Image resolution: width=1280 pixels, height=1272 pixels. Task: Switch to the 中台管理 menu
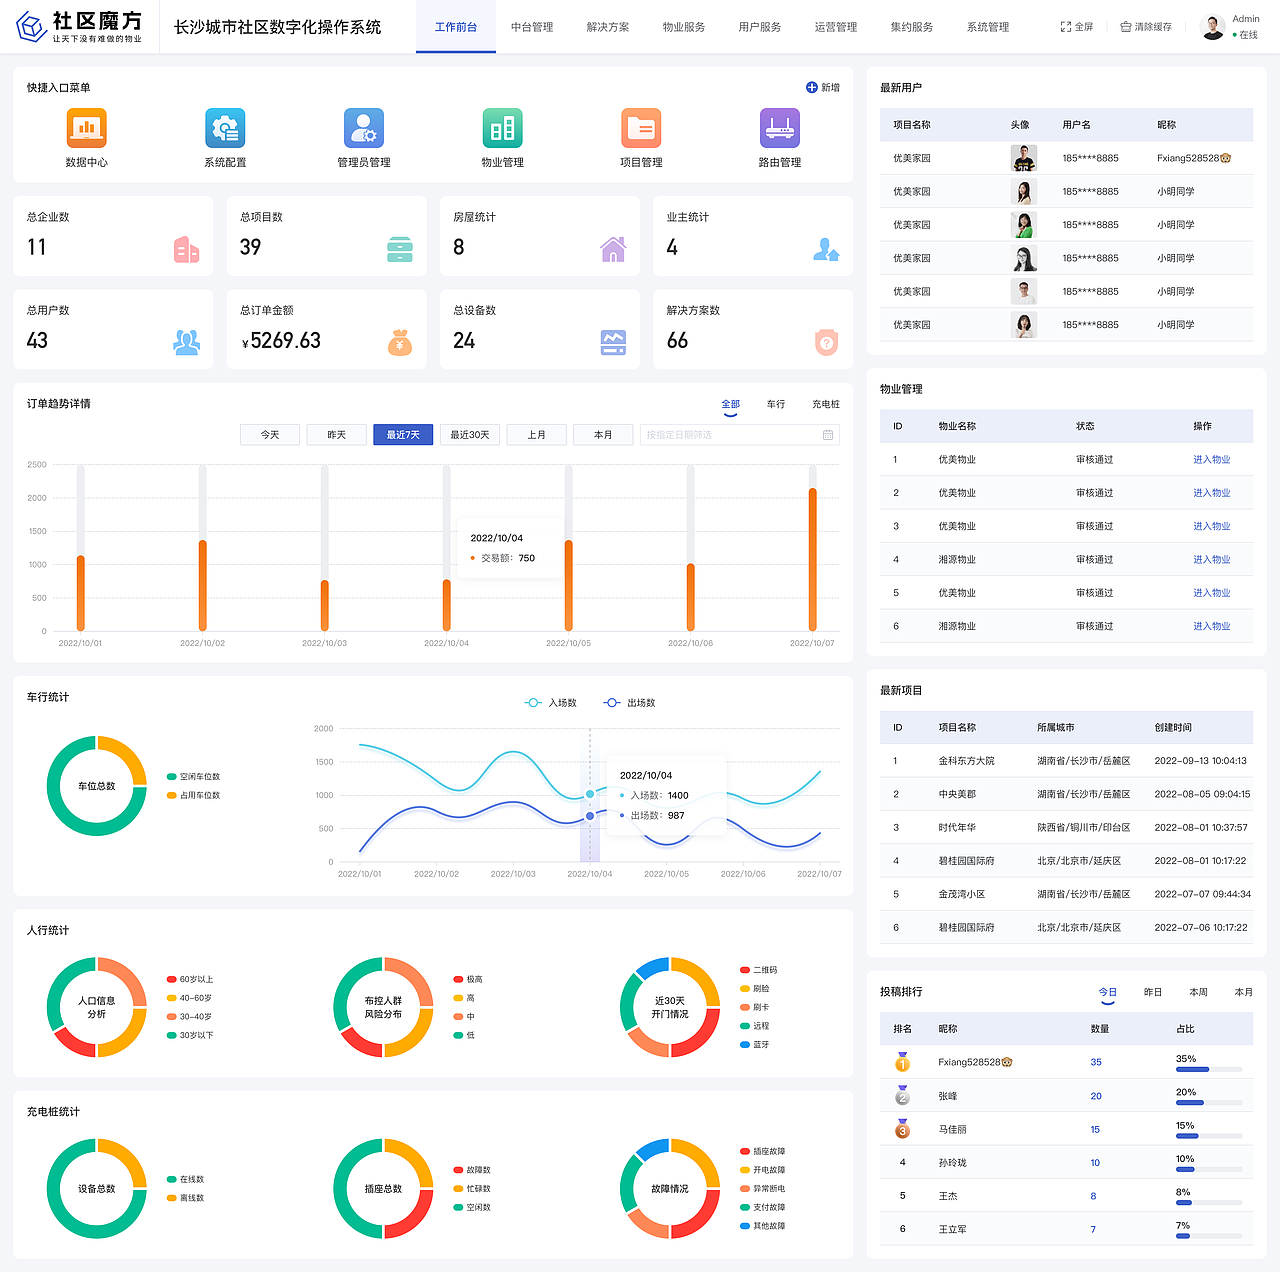[532, 27]
